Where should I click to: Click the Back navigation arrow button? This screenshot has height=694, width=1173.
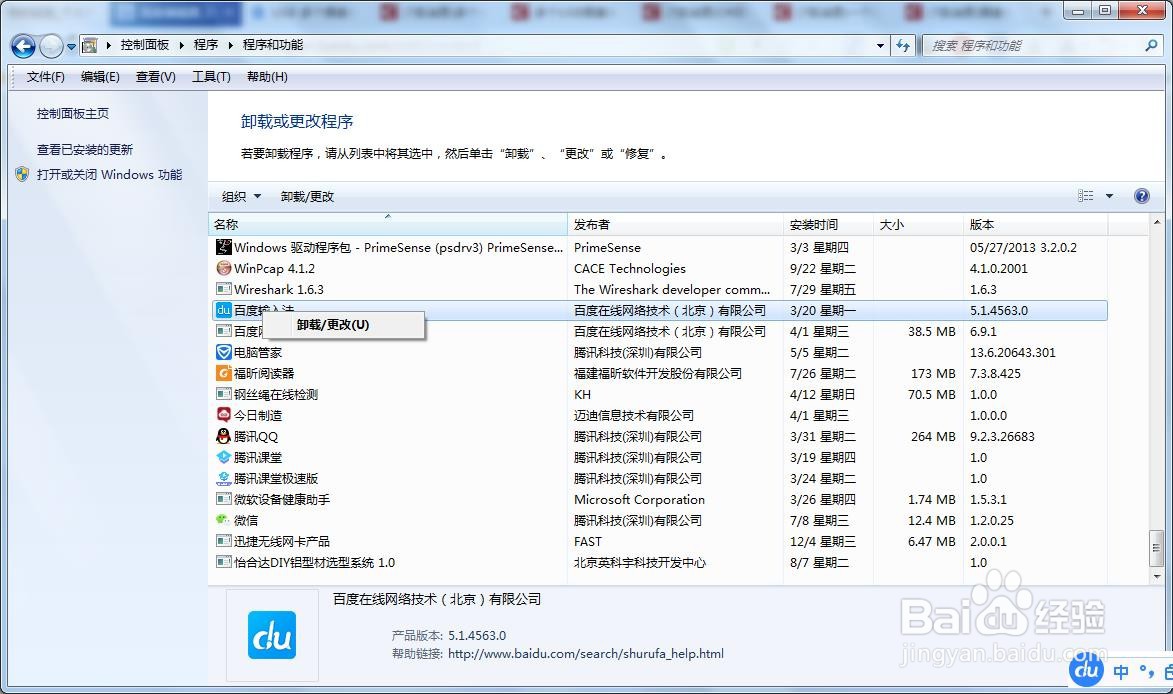23,46
